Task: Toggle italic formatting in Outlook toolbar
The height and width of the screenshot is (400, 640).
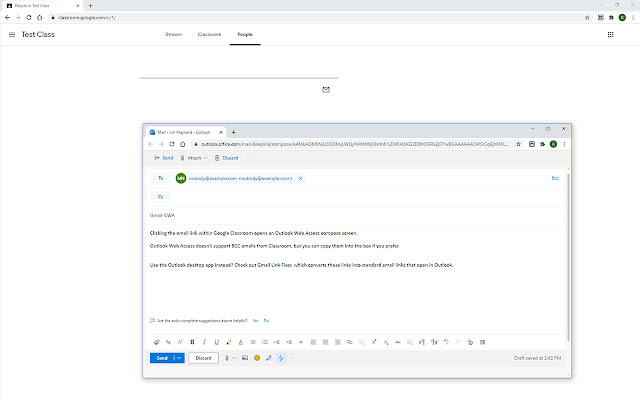Action: (x=204, y=342)
